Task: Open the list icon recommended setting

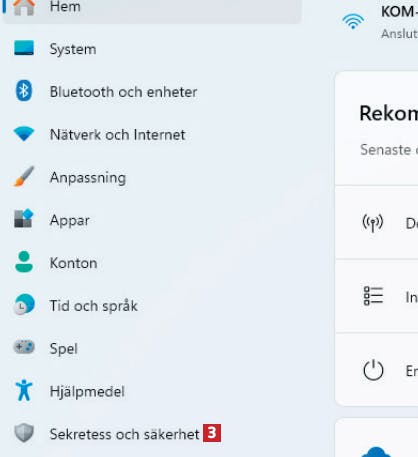Action: 373,296
